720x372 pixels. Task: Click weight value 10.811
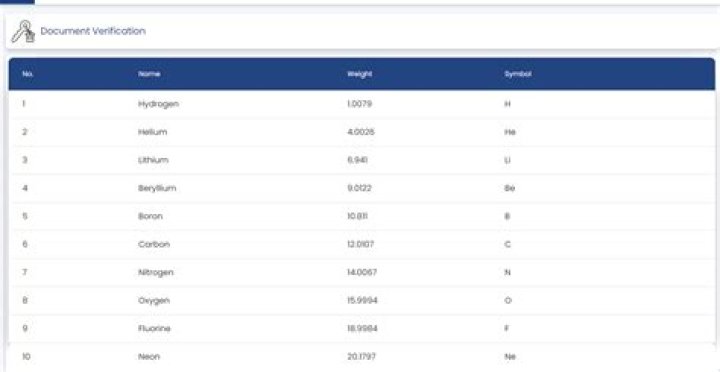tap(357, 216)
